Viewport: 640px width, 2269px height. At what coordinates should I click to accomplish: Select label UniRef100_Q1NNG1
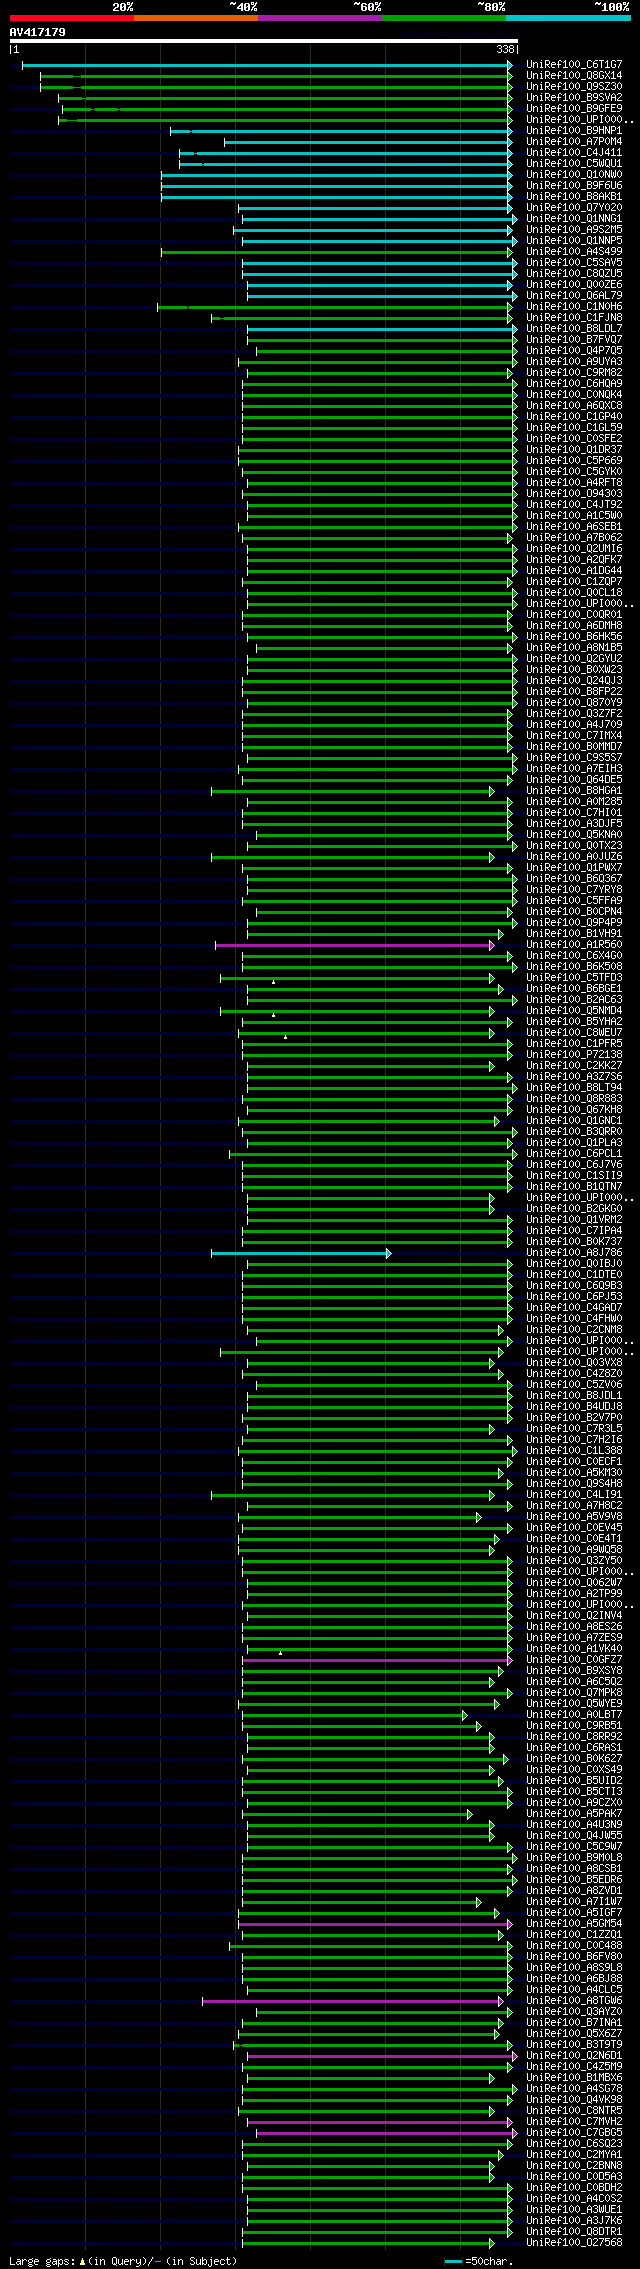pos(573,219)
